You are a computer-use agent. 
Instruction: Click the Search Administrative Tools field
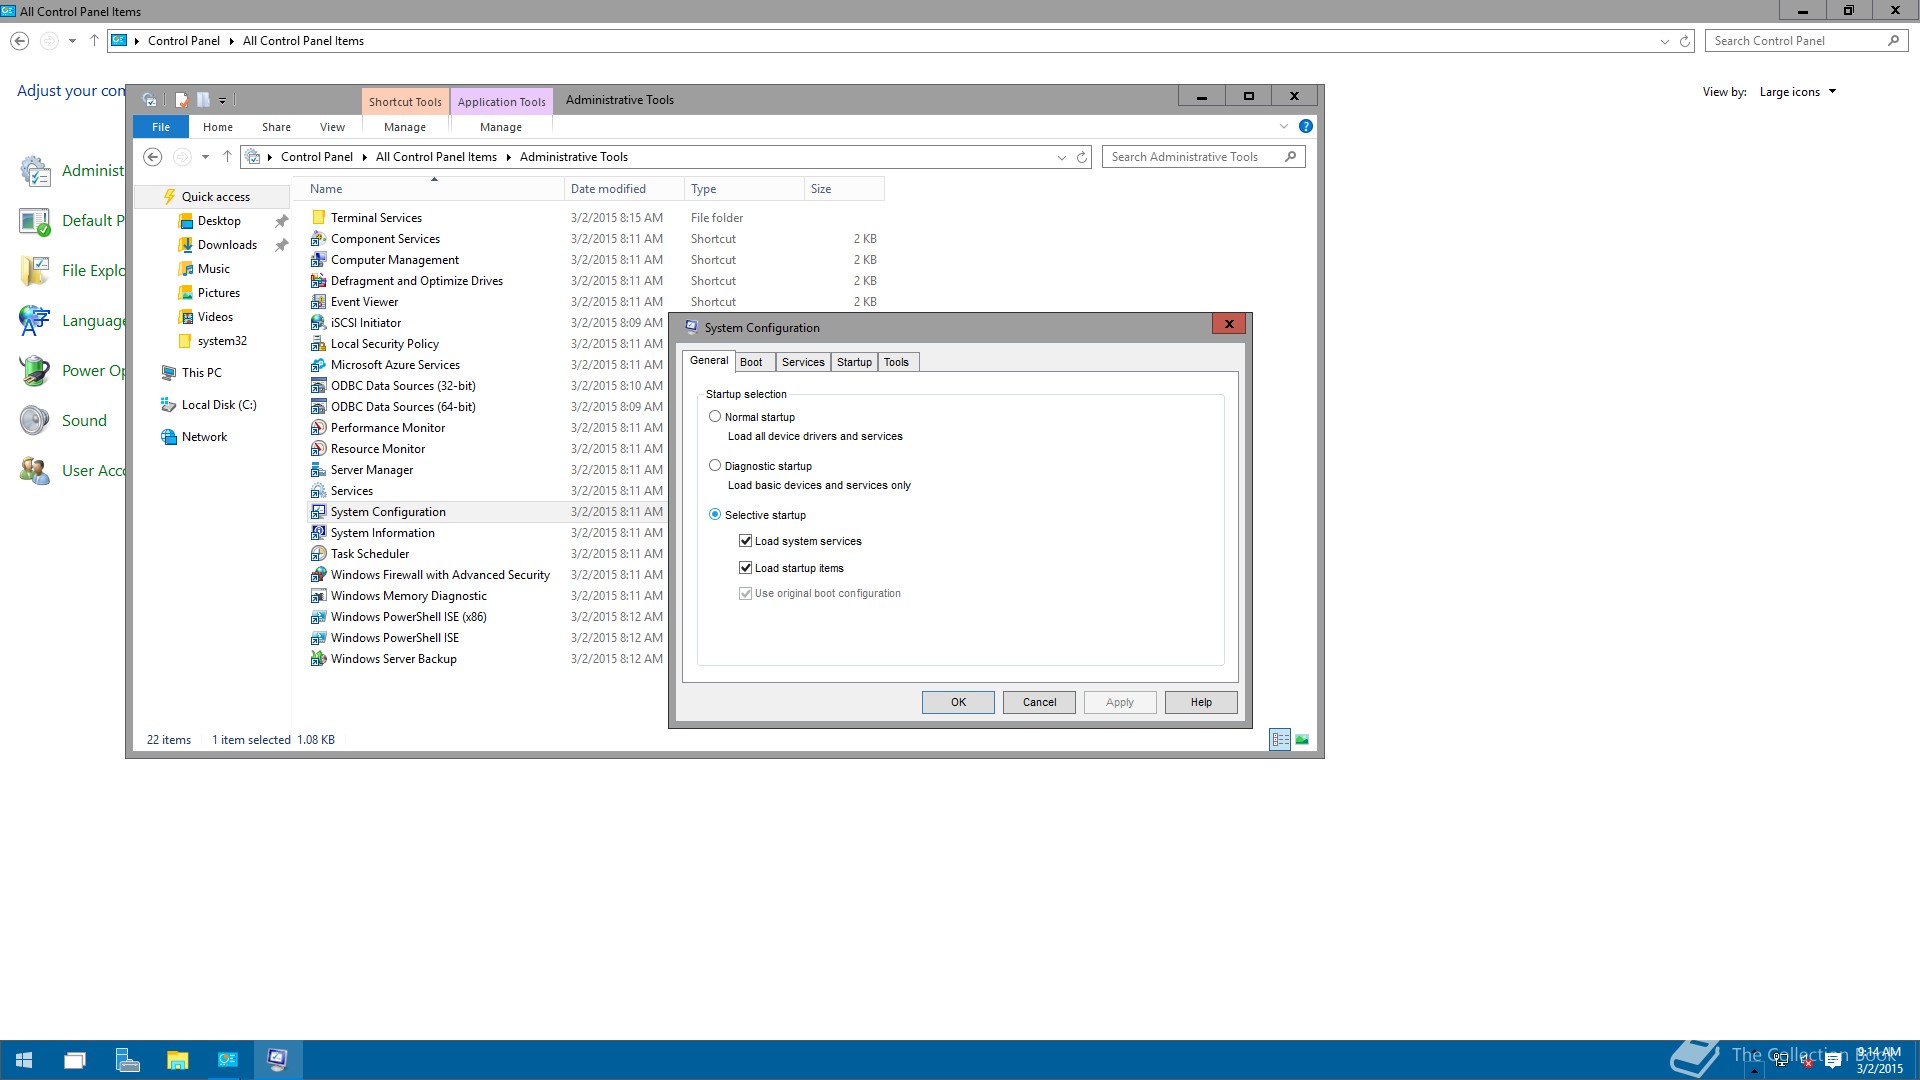1203,157
